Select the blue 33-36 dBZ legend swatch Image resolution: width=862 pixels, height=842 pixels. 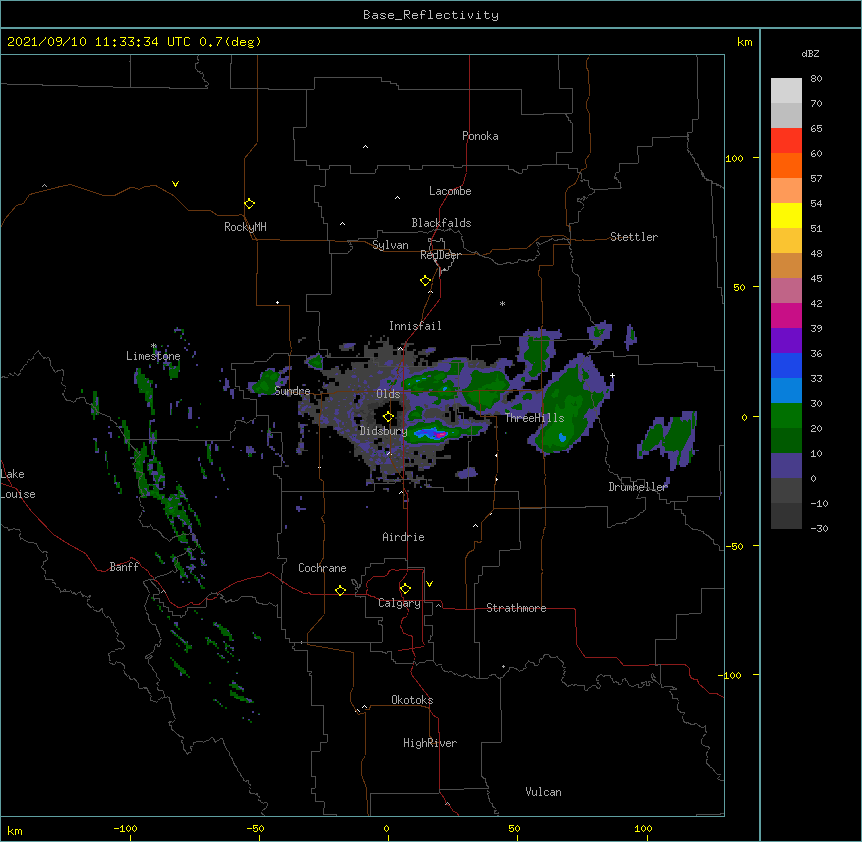[786, 365]
